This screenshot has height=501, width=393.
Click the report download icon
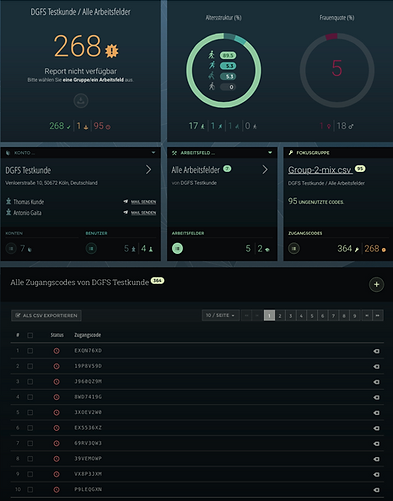click(x=81, y=100)
